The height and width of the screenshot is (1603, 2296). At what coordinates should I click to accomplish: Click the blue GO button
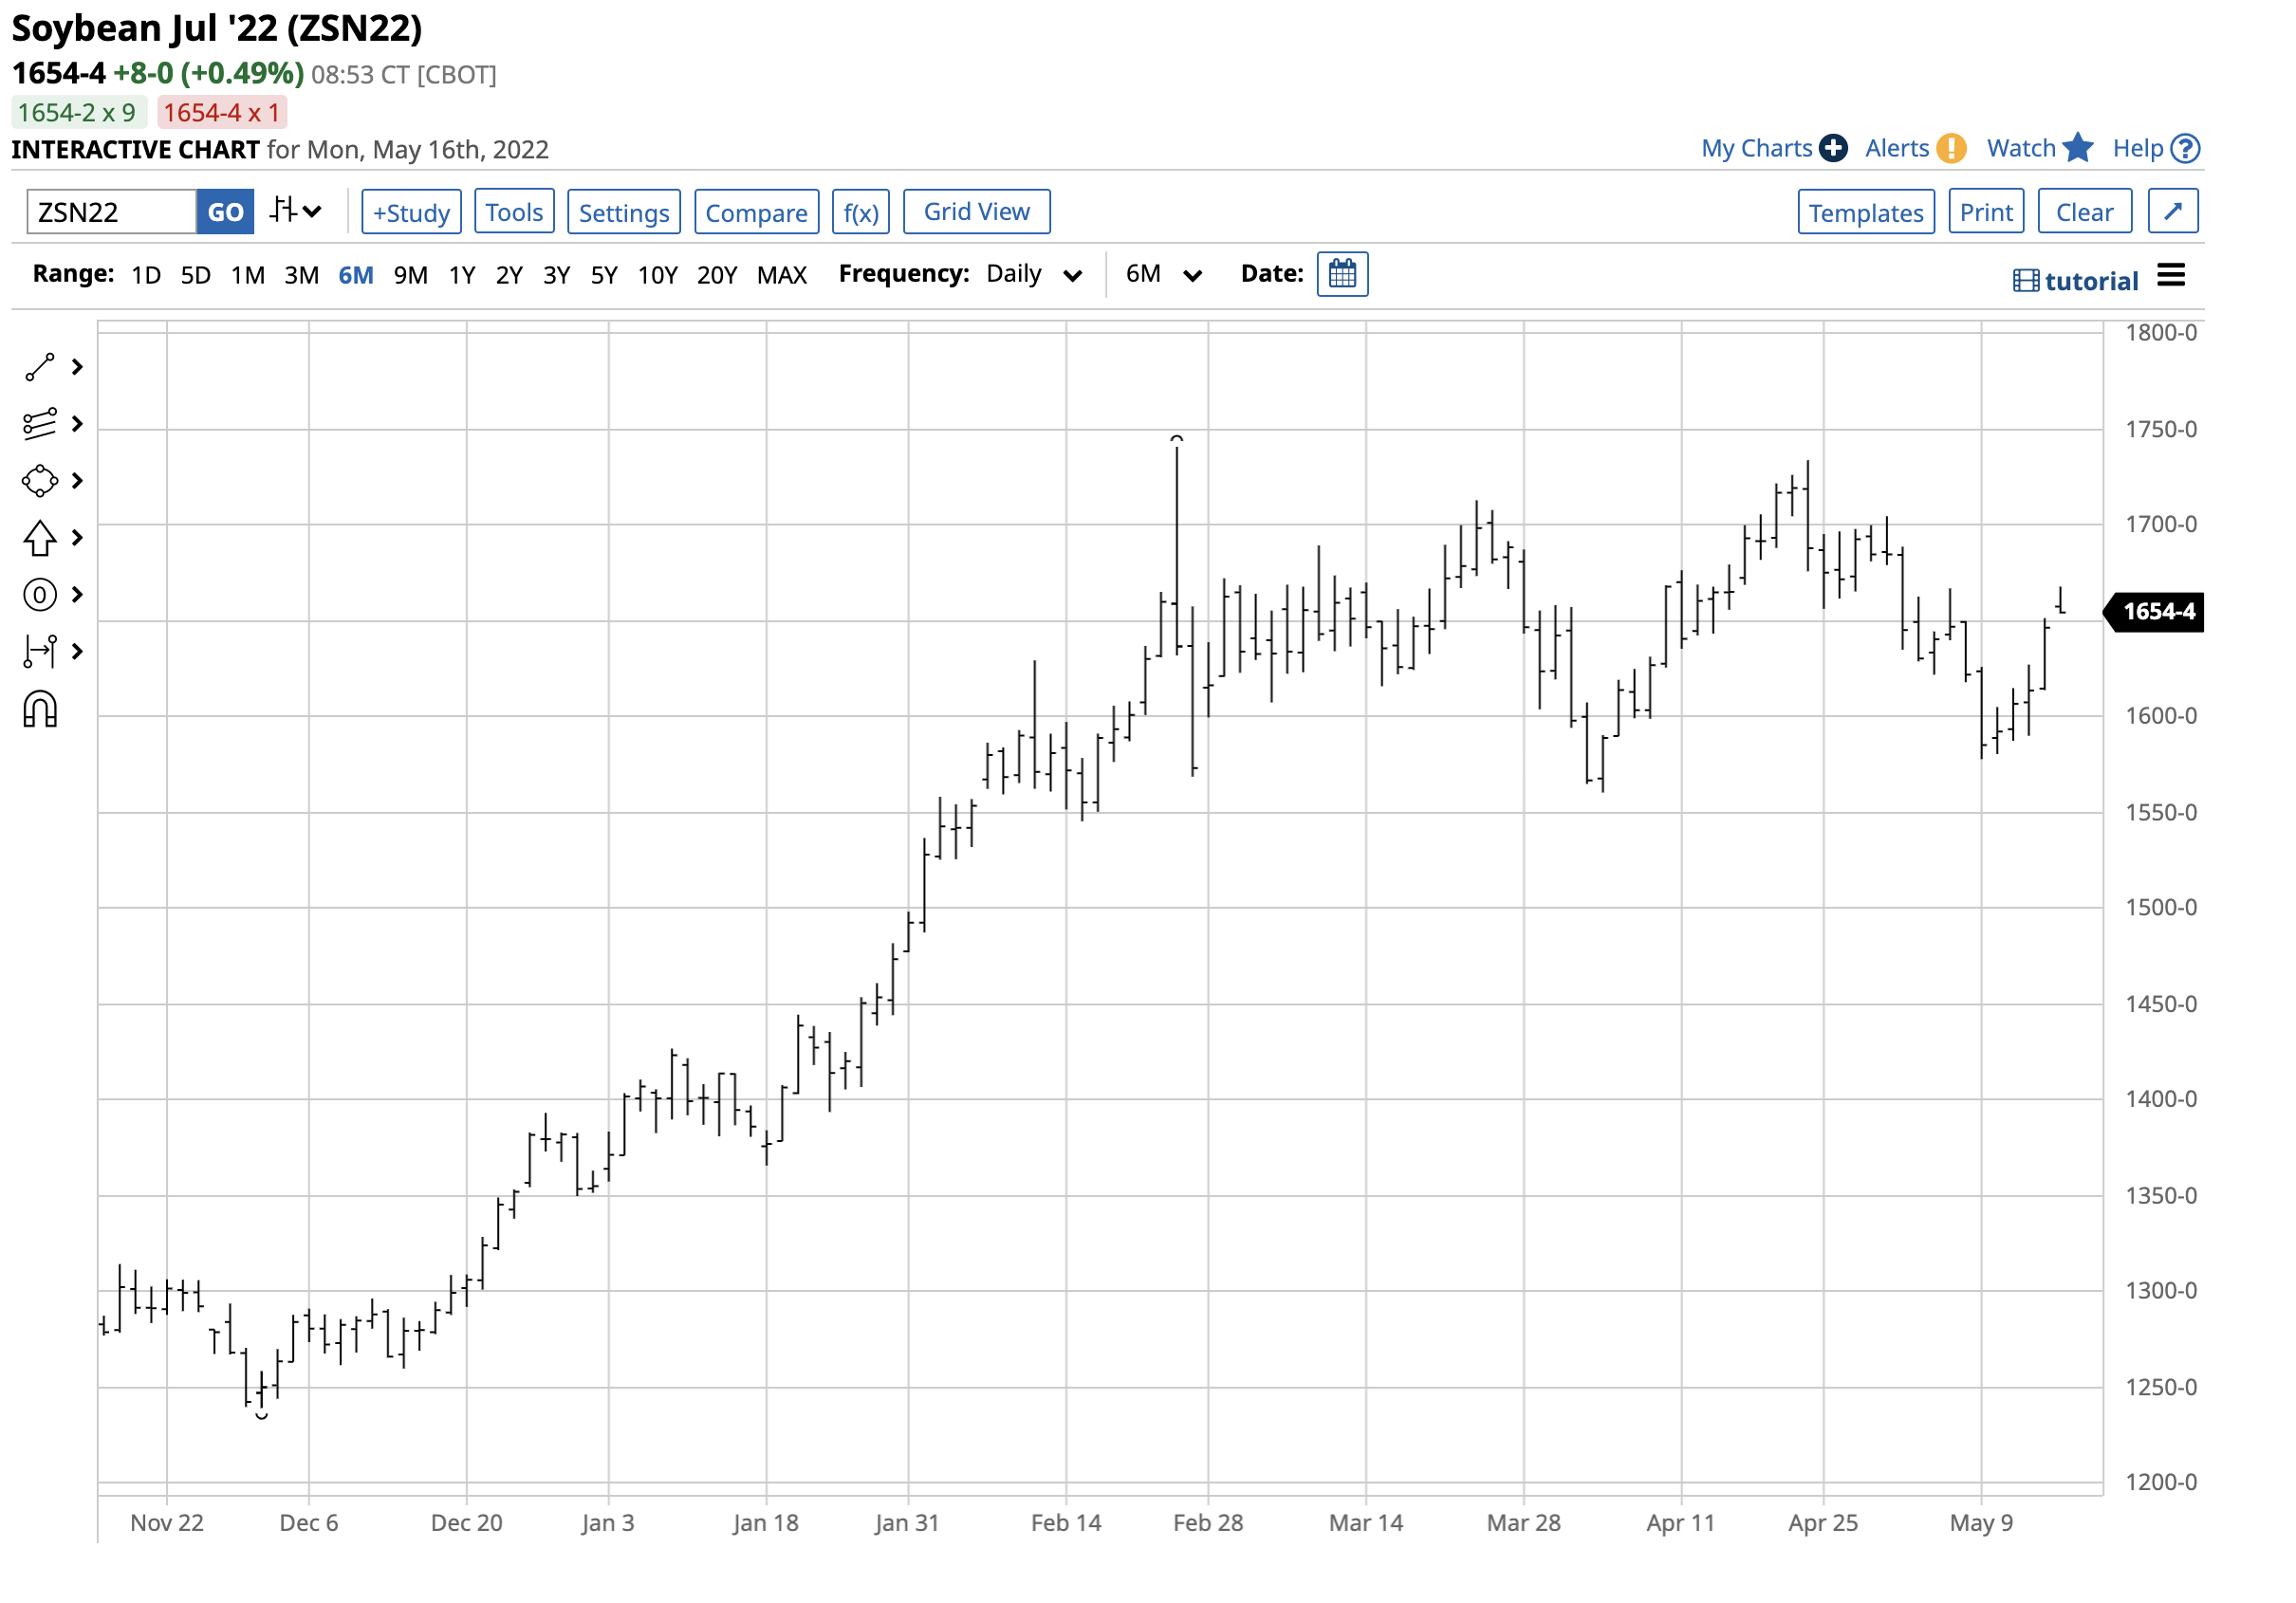click(225, 212)
